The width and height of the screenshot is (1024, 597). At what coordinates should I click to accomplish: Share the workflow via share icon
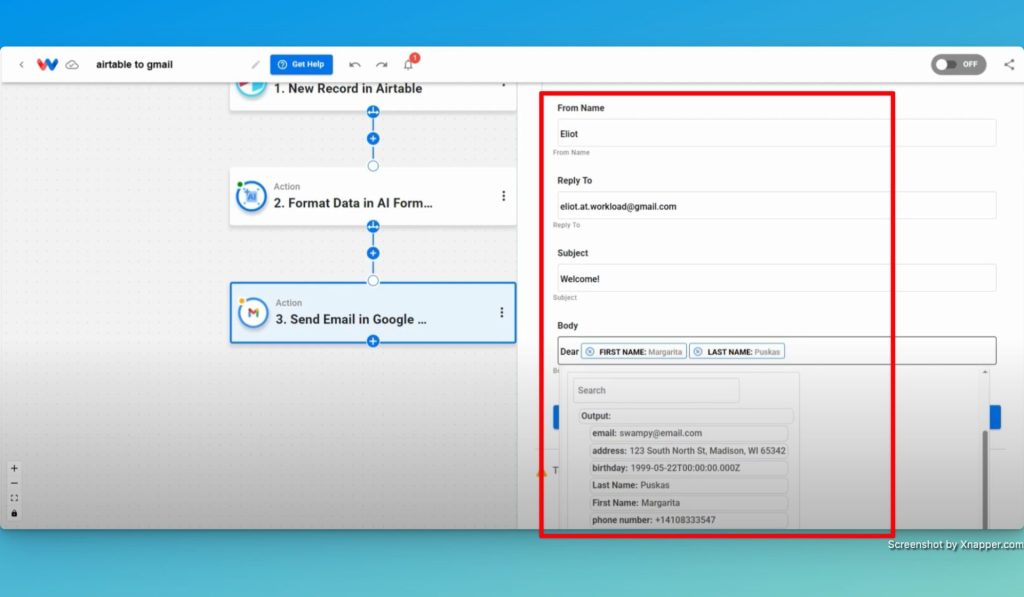[x=1009, y=65]
